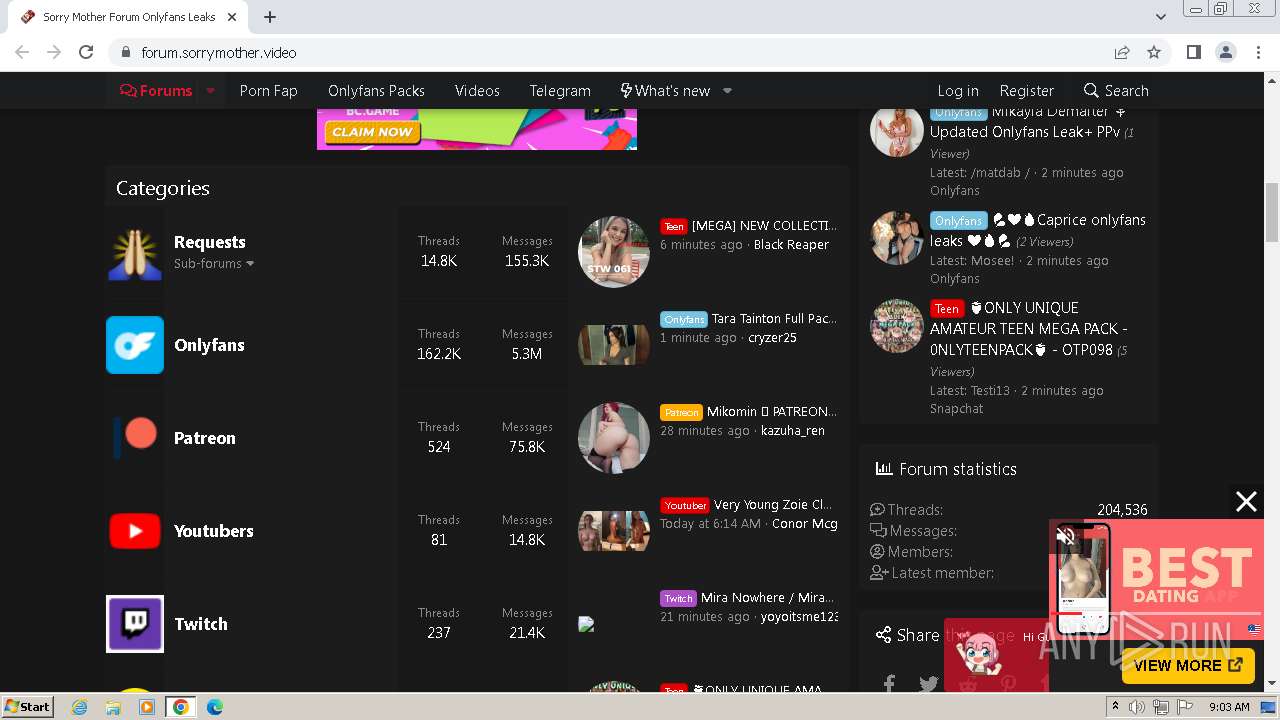Unmute the ad video sound icon
This screenshot has height=720, width=1280.
click(1066, 537)
